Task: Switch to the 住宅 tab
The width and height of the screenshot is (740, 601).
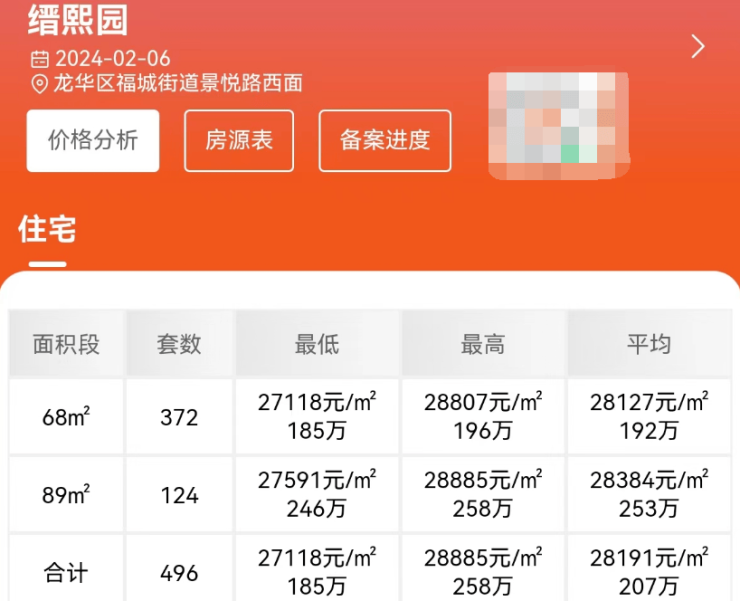Action: [47, 230]
